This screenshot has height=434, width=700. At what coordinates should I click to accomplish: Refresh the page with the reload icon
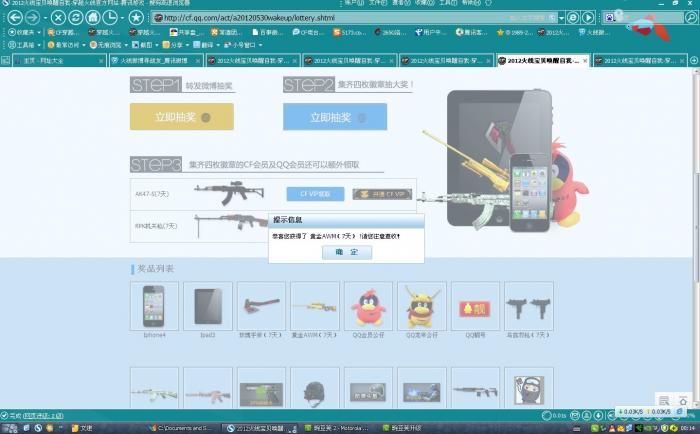75,18
